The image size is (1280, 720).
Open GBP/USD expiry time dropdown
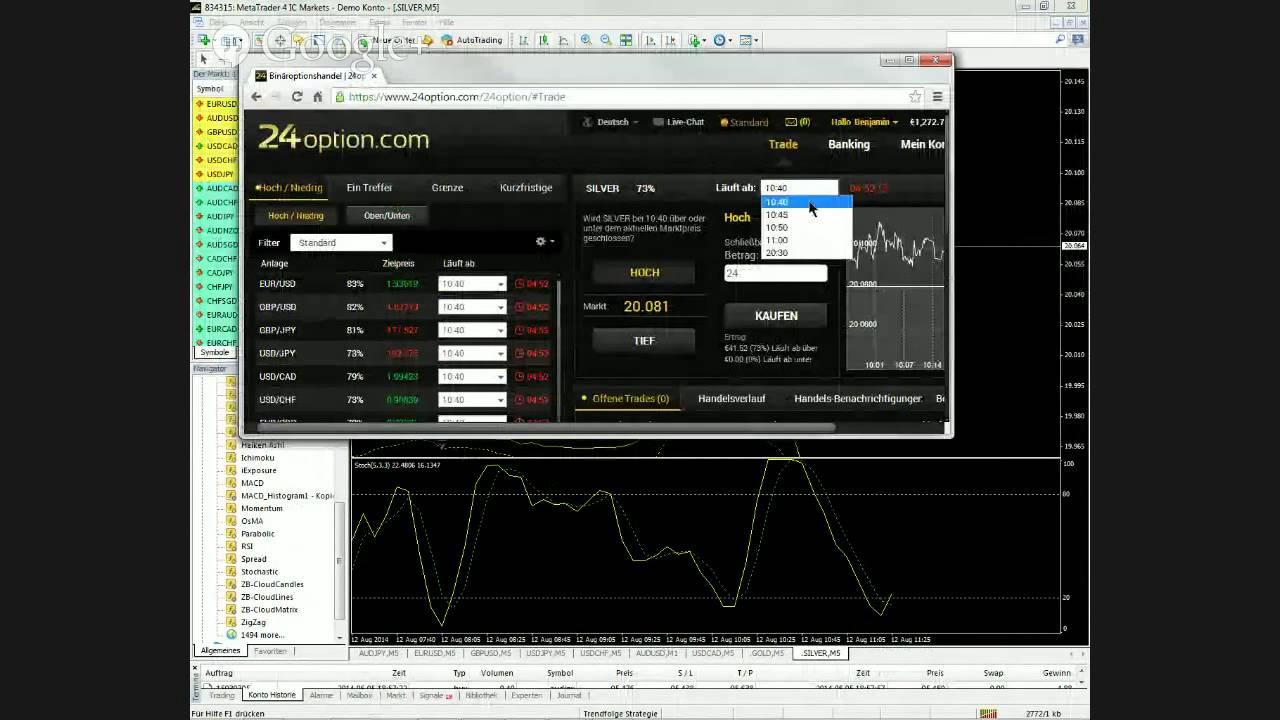click(472, 307)
